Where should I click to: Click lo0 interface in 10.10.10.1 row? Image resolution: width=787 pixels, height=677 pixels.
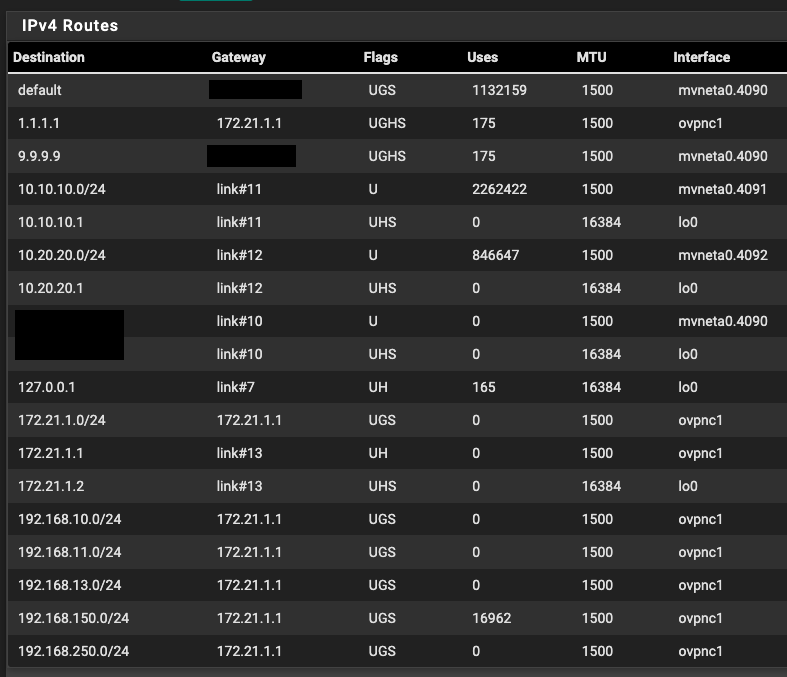[688, 222]
